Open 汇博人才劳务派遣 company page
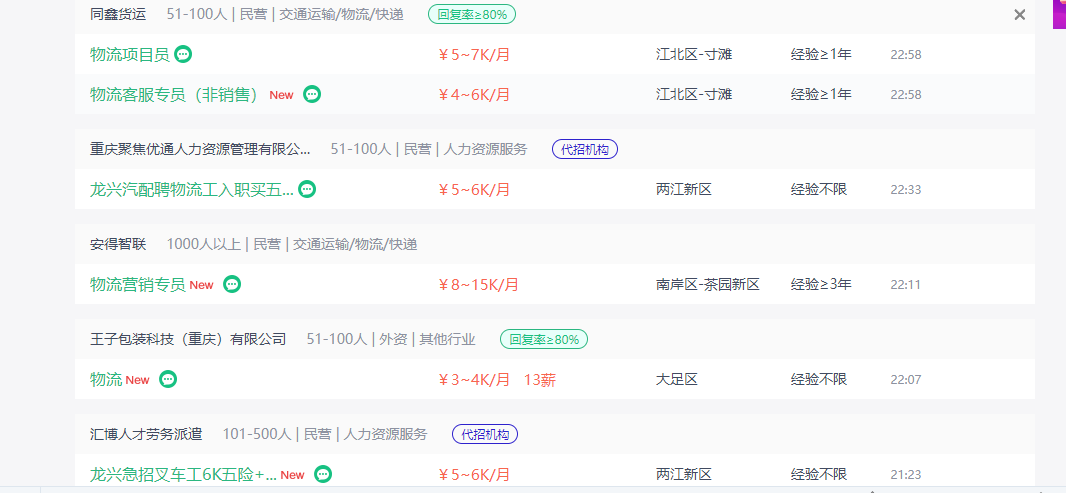1066x493 pixels. pyautogui.click(x=146, y=434)
